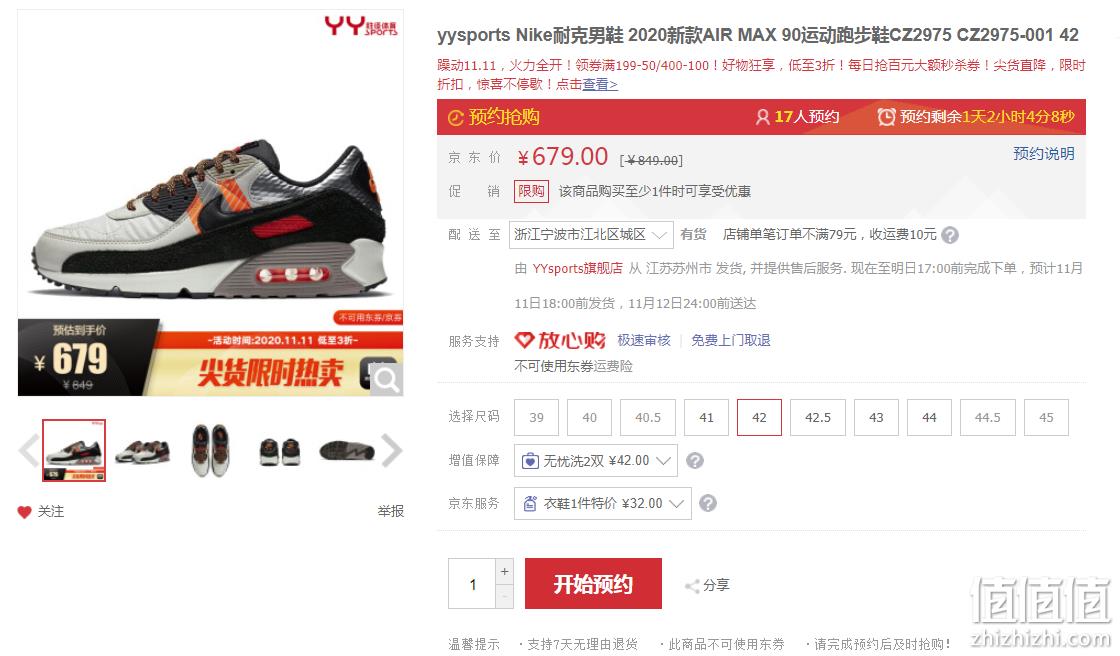Select the top-view shoe pair thumbnail
1120x656 pixels.
[x=211, y=450]
